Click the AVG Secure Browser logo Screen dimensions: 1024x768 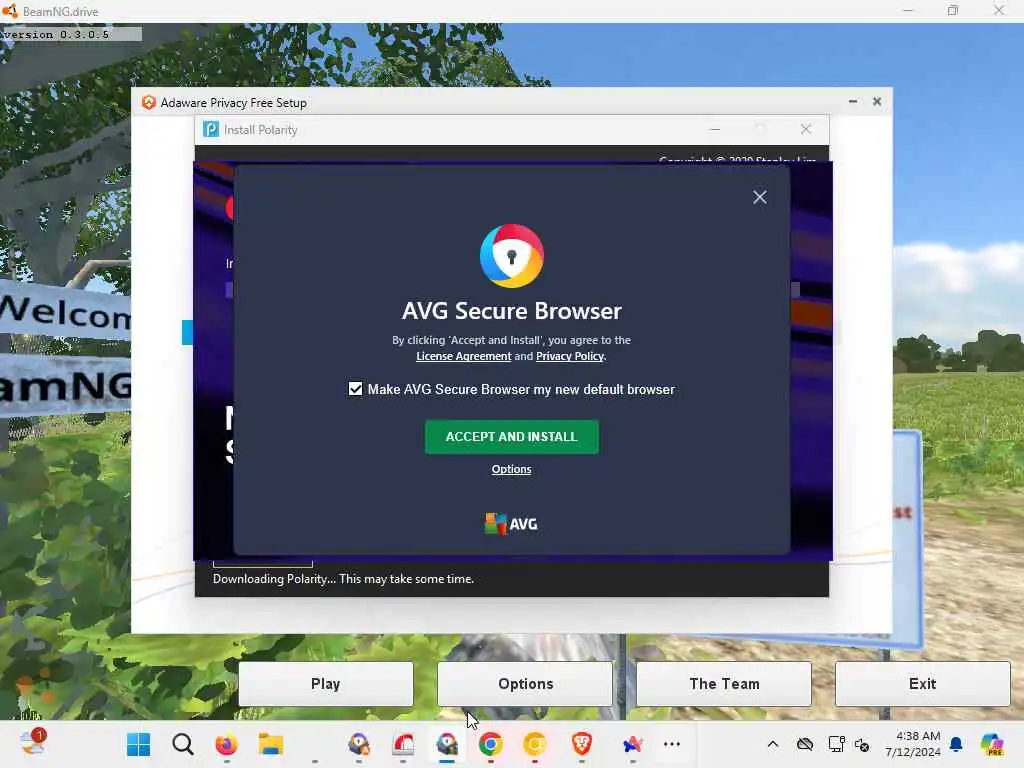[x=511, y=256]
